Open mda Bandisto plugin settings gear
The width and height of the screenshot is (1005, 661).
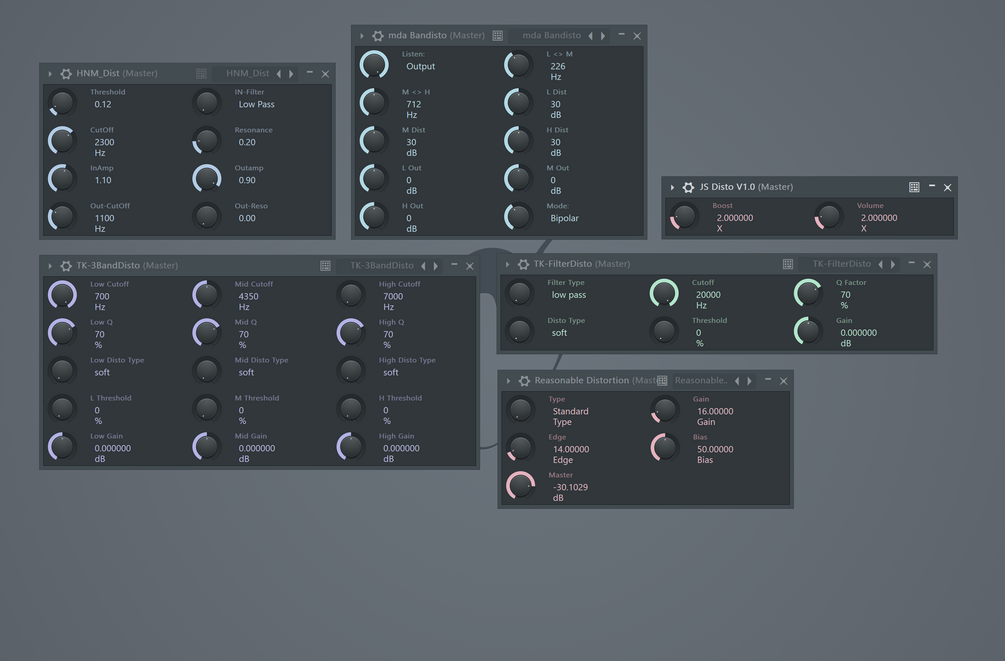point(378,36)
